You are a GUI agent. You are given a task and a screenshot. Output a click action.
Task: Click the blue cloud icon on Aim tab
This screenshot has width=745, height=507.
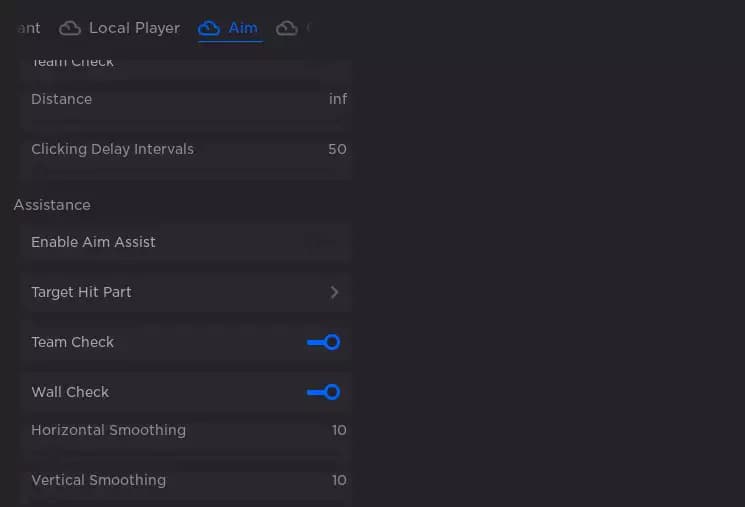click(x=209, y=28)
